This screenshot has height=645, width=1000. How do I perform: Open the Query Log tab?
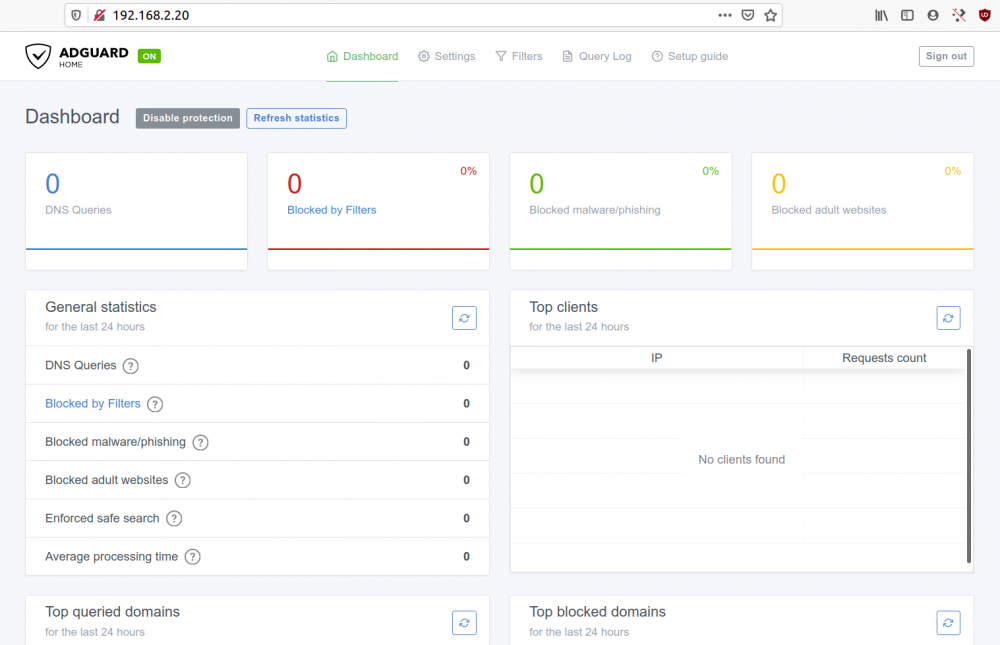pyautogui.click(x=597, y=56)
